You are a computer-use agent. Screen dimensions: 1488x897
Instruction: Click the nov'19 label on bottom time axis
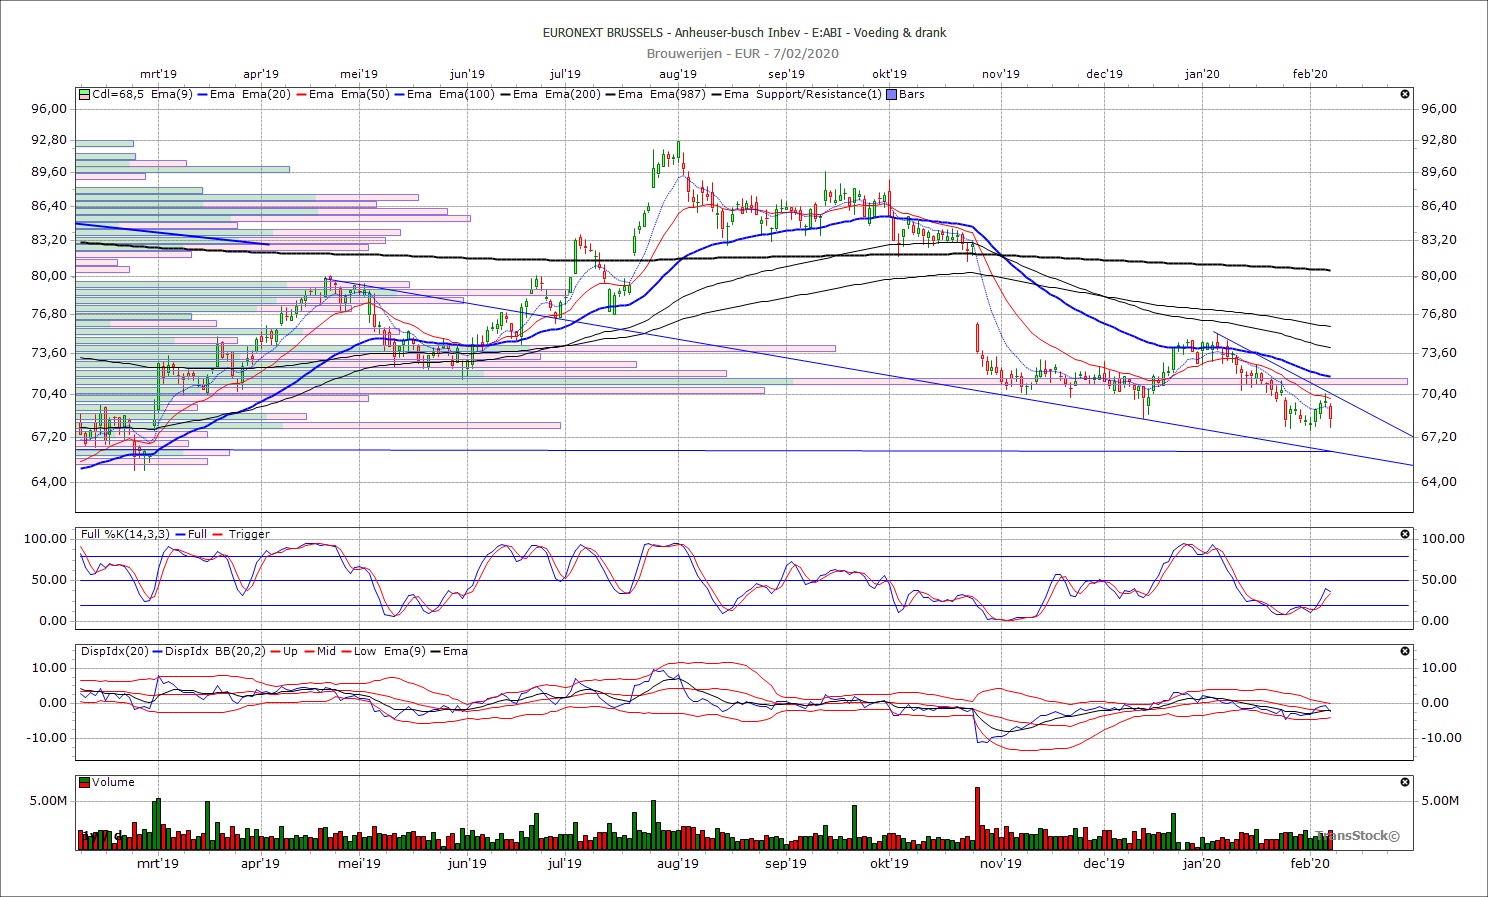click(1000, 863)
